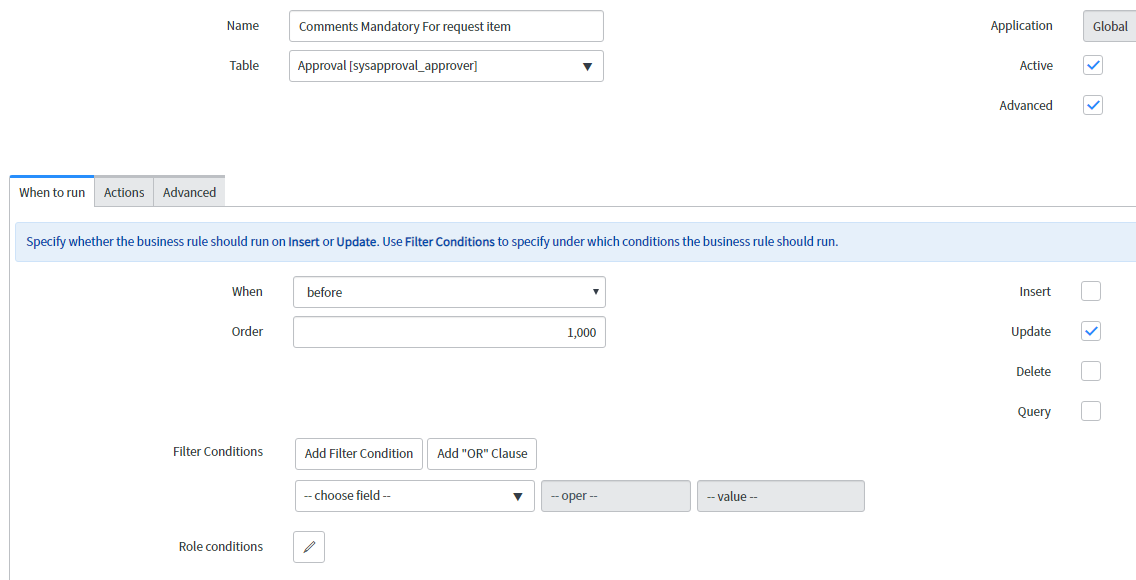Open the When dropdown set to before
The height and width of the screenshot is (580, 1136).
pos(449,292)
